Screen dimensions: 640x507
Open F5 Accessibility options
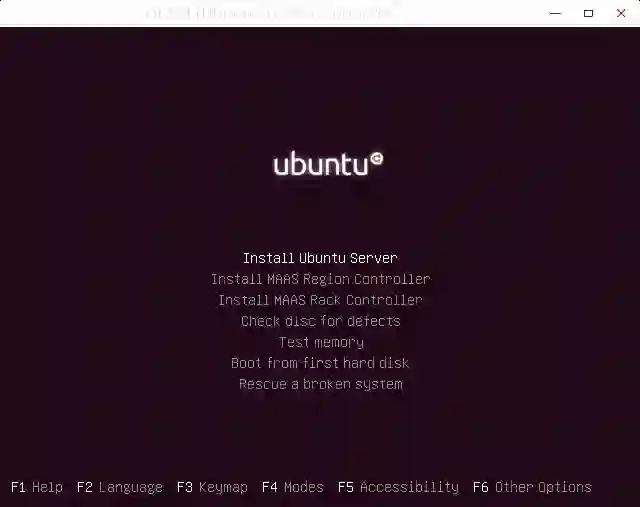point(398,487)
